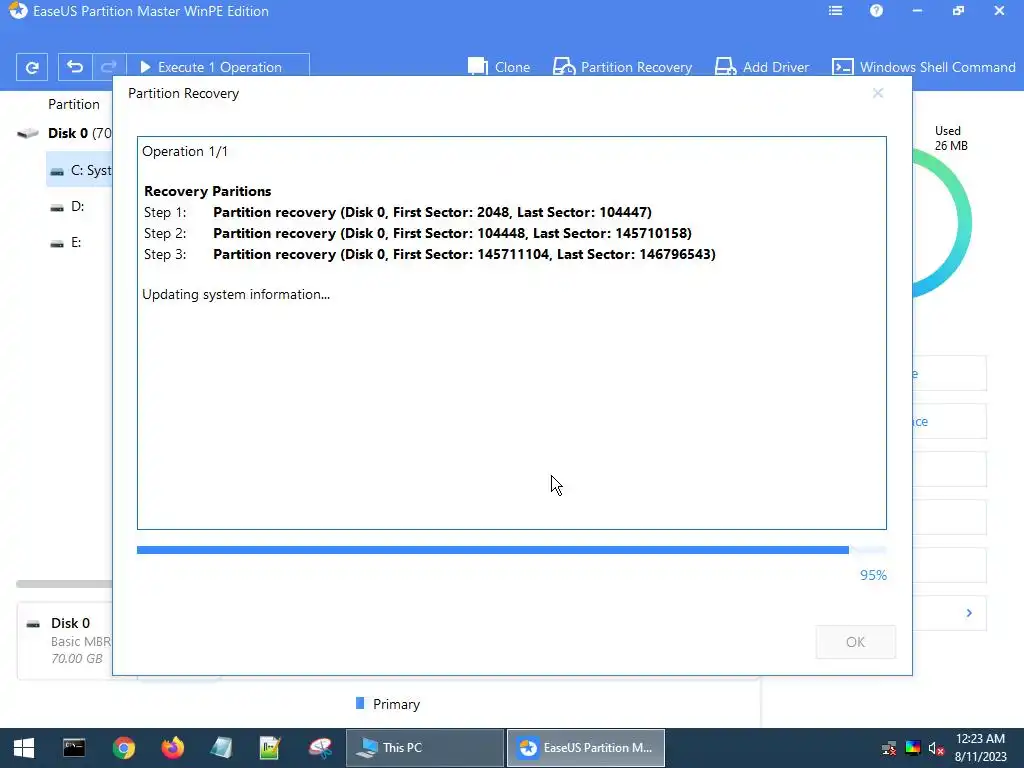Click the Updating system information message

236,295
